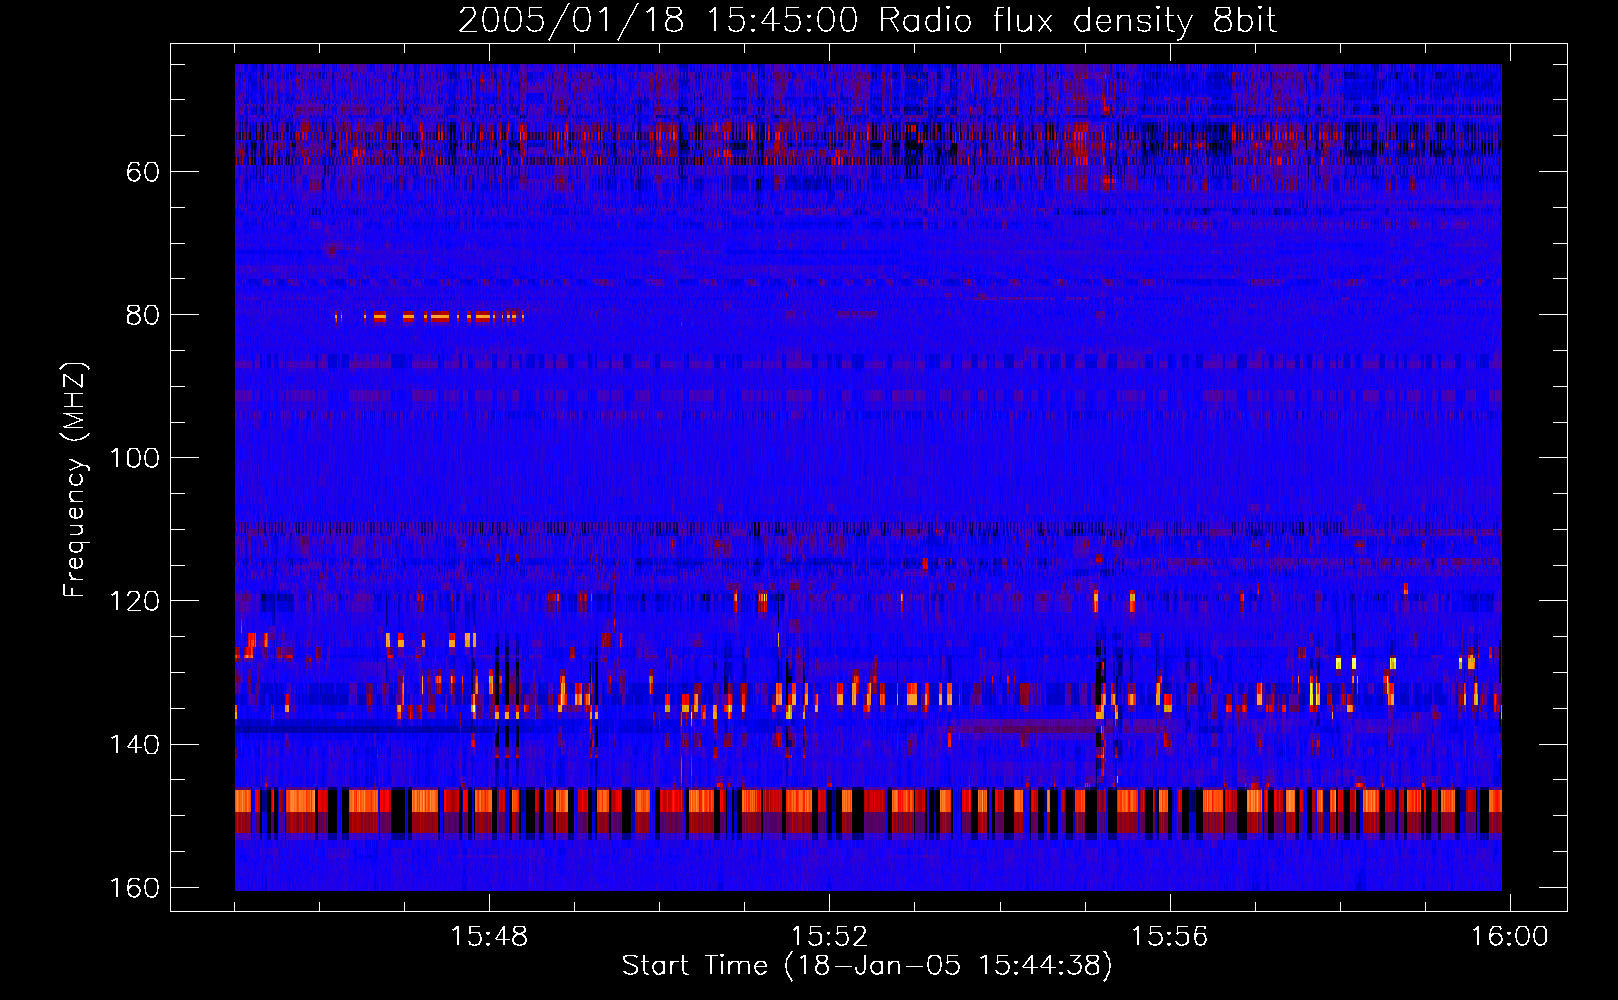Click the bright orange streak at 80 MHz
The height and width of the screenshot is (1000, 1618).
coord(430,317)
